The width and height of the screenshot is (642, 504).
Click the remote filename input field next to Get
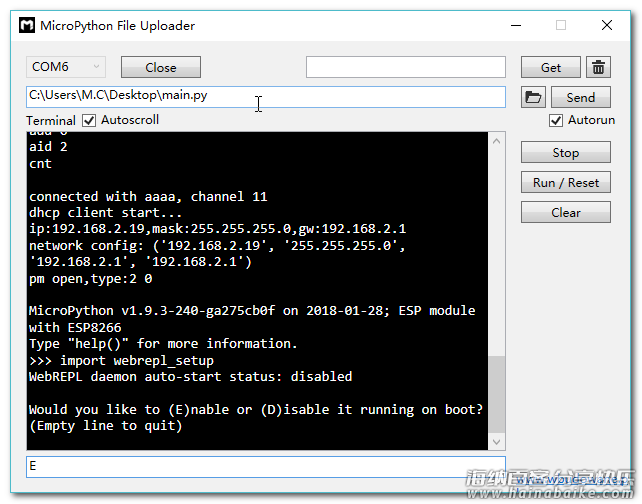406,67
